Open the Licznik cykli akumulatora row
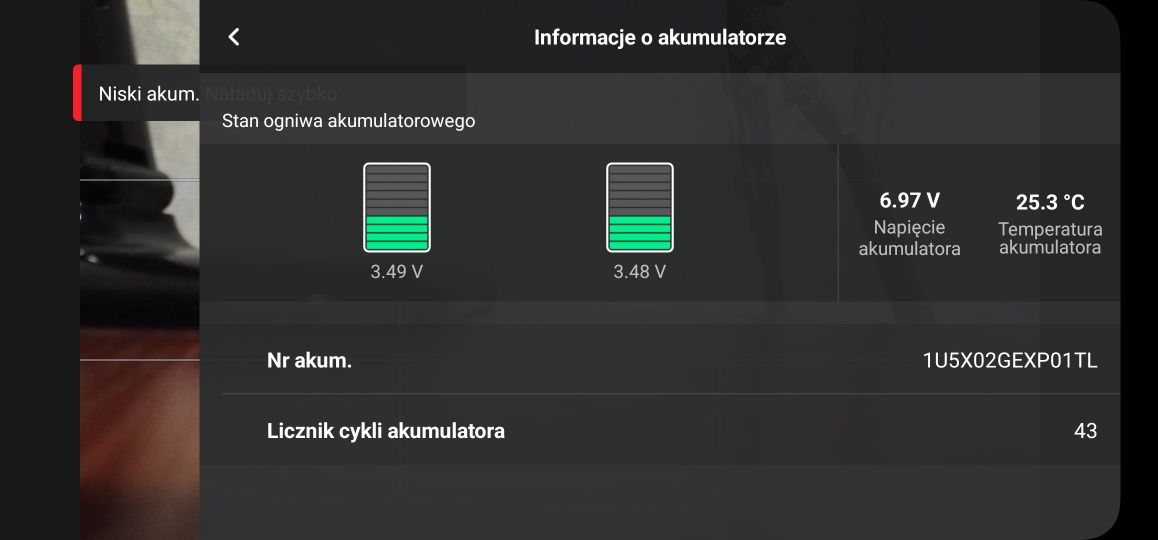 click(x=671, y=431)
